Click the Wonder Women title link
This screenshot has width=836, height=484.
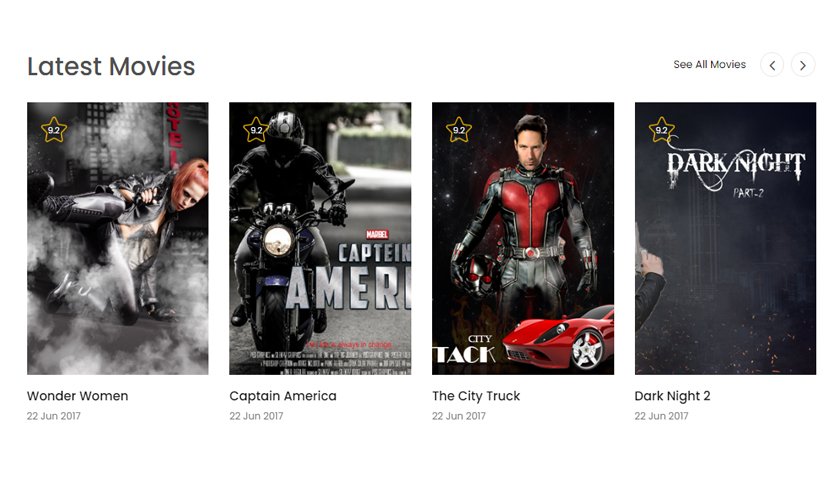pyautogui.click(x=77, y=396)
